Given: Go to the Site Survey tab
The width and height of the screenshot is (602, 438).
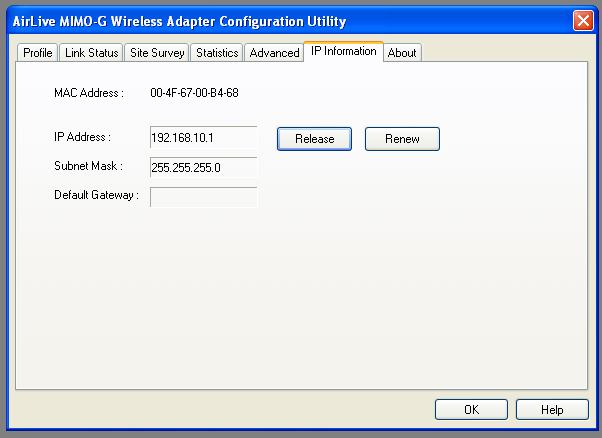Looking at the screenshot, I should [x=157, y=53].
